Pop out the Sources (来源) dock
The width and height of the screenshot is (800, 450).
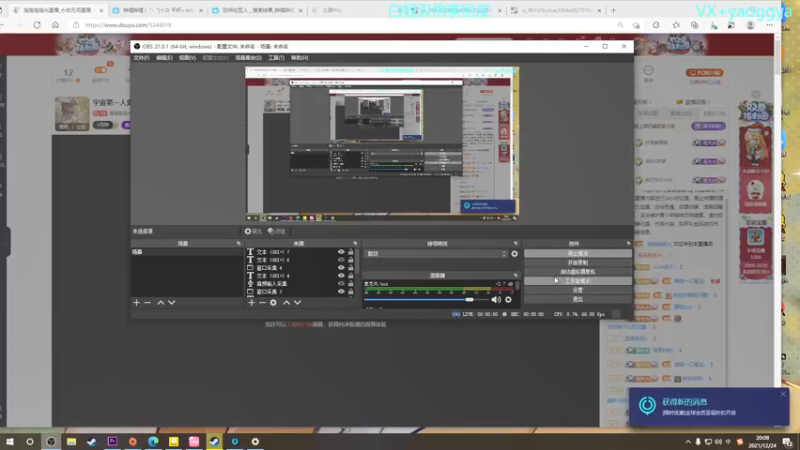click(355, 243)
